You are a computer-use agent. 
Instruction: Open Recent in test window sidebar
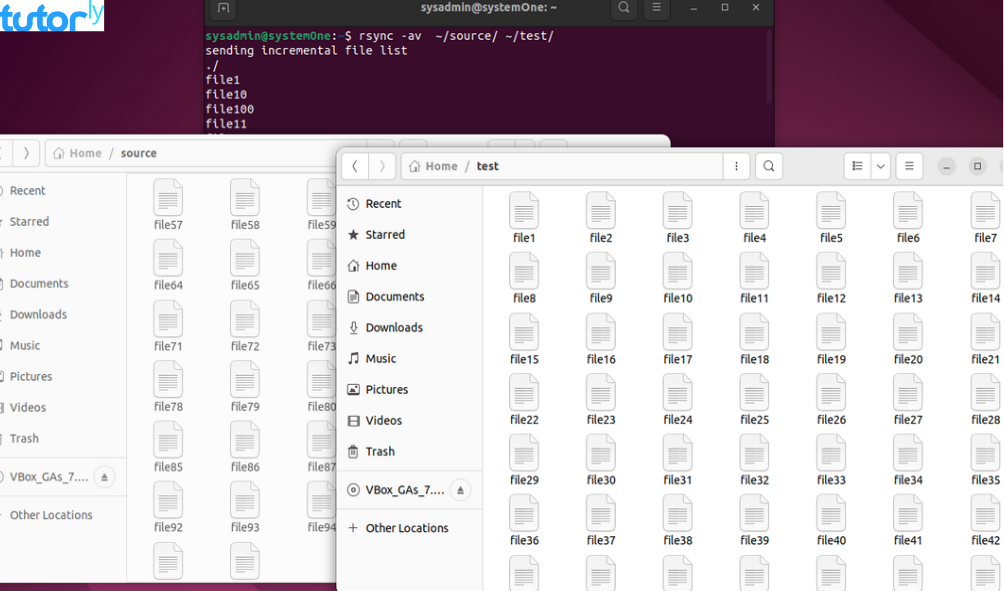click(x=410, y=204)
